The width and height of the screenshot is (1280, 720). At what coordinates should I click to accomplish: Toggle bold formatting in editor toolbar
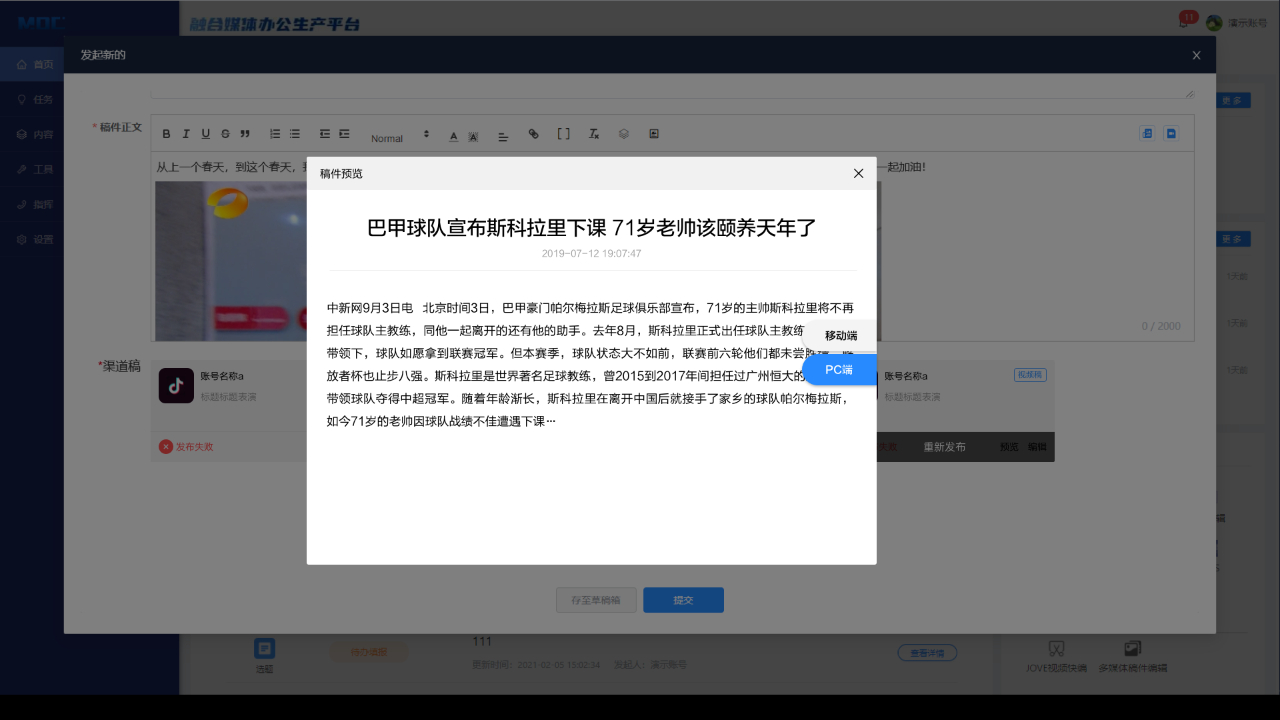[x=167, y=134]
